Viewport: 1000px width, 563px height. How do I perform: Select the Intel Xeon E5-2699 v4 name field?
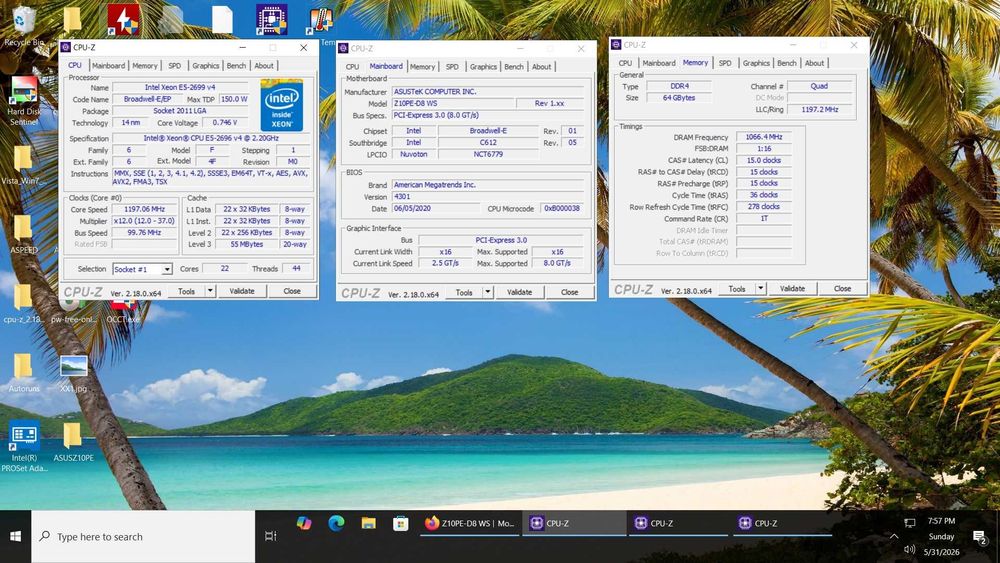(x=180, y=87)
